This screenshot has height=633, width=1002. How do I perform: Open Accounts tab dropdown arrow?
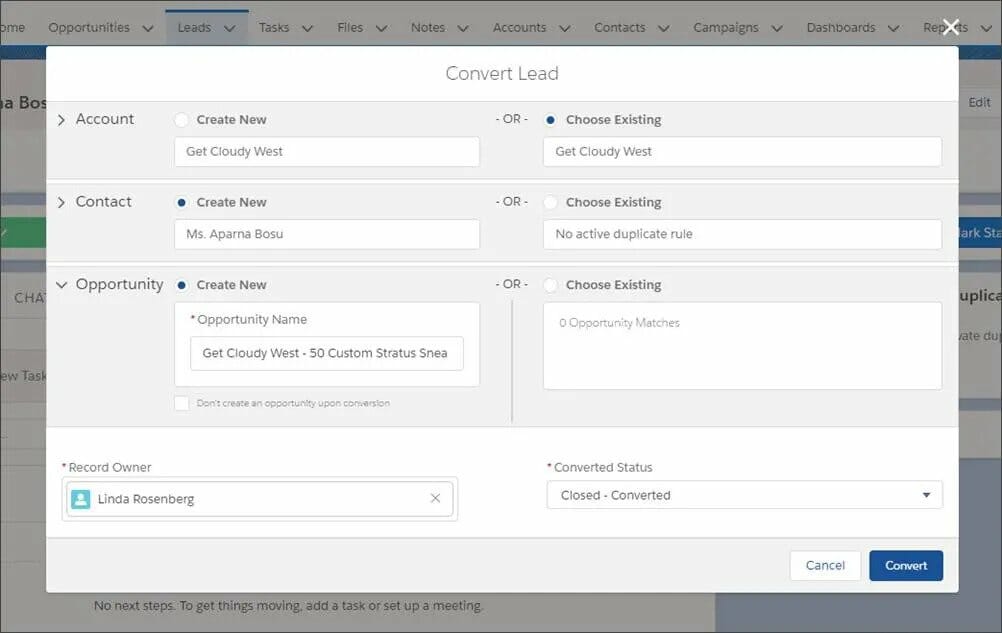565,28
